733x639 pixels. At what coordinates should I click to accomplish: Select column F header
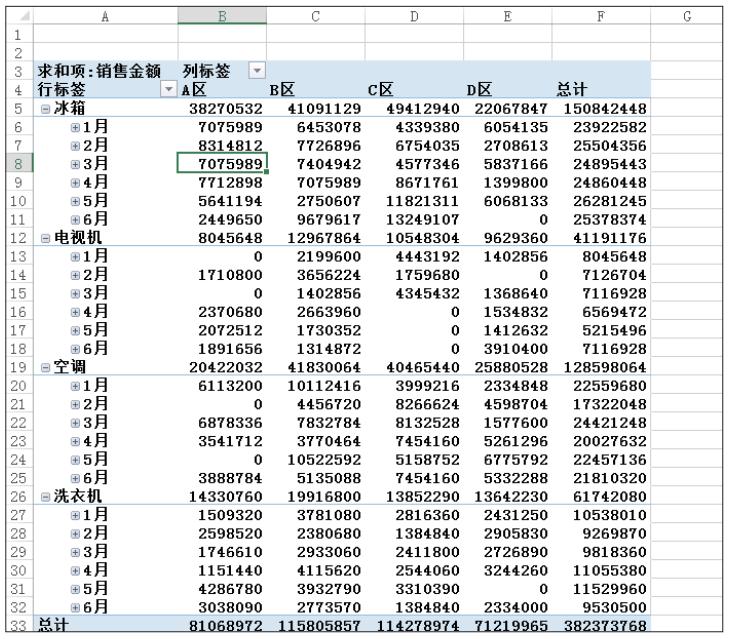(x=600, y=14)
